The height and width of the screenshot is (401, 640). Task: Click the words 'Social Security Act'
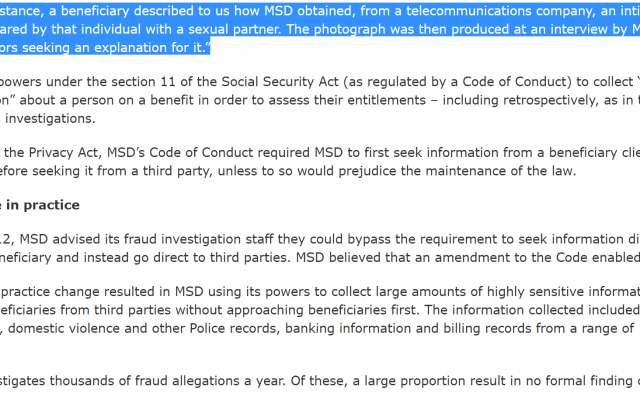[x=280, y=82]
